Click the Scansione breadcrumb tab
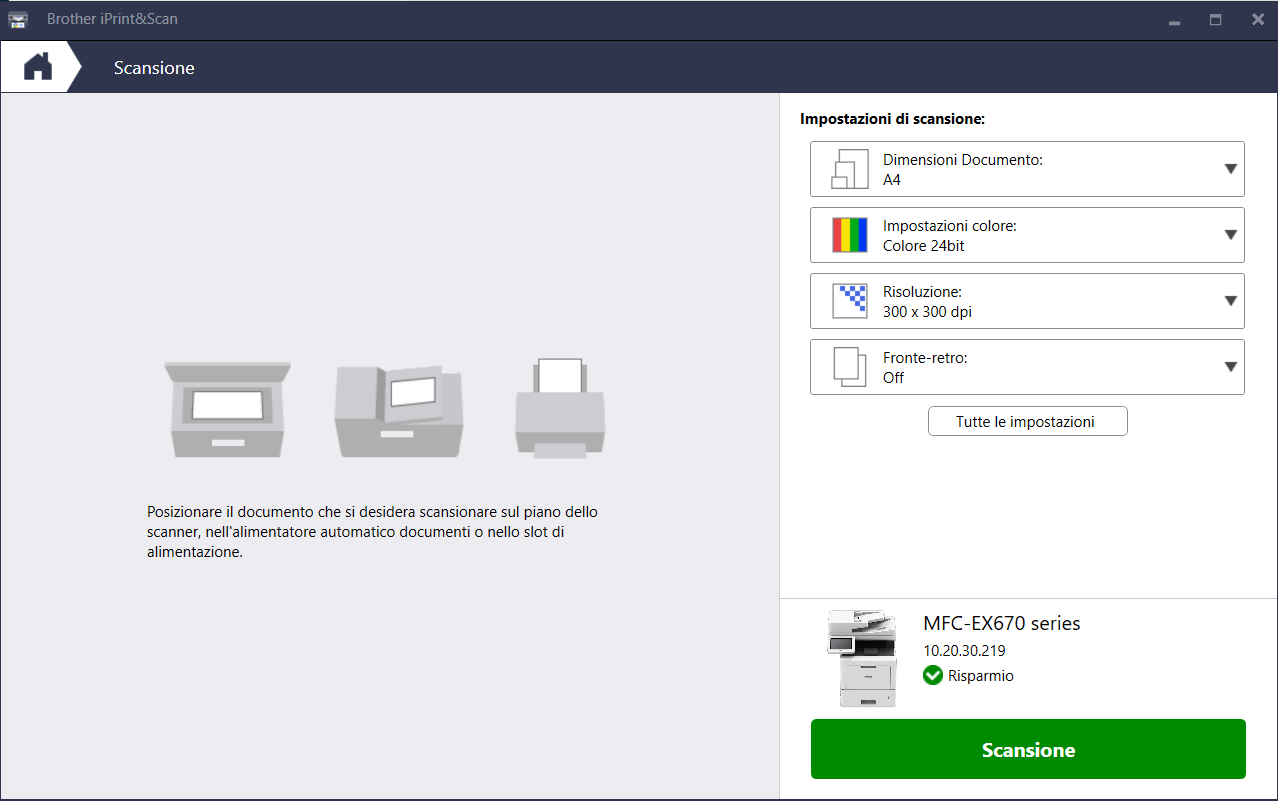 tap(154, 68)
